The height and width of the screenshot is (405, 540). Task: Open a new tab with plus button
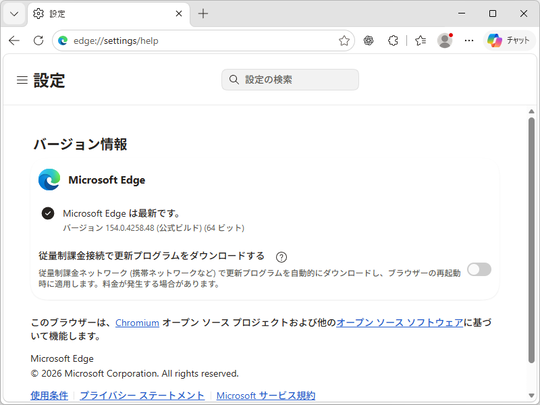coord(203,14)
